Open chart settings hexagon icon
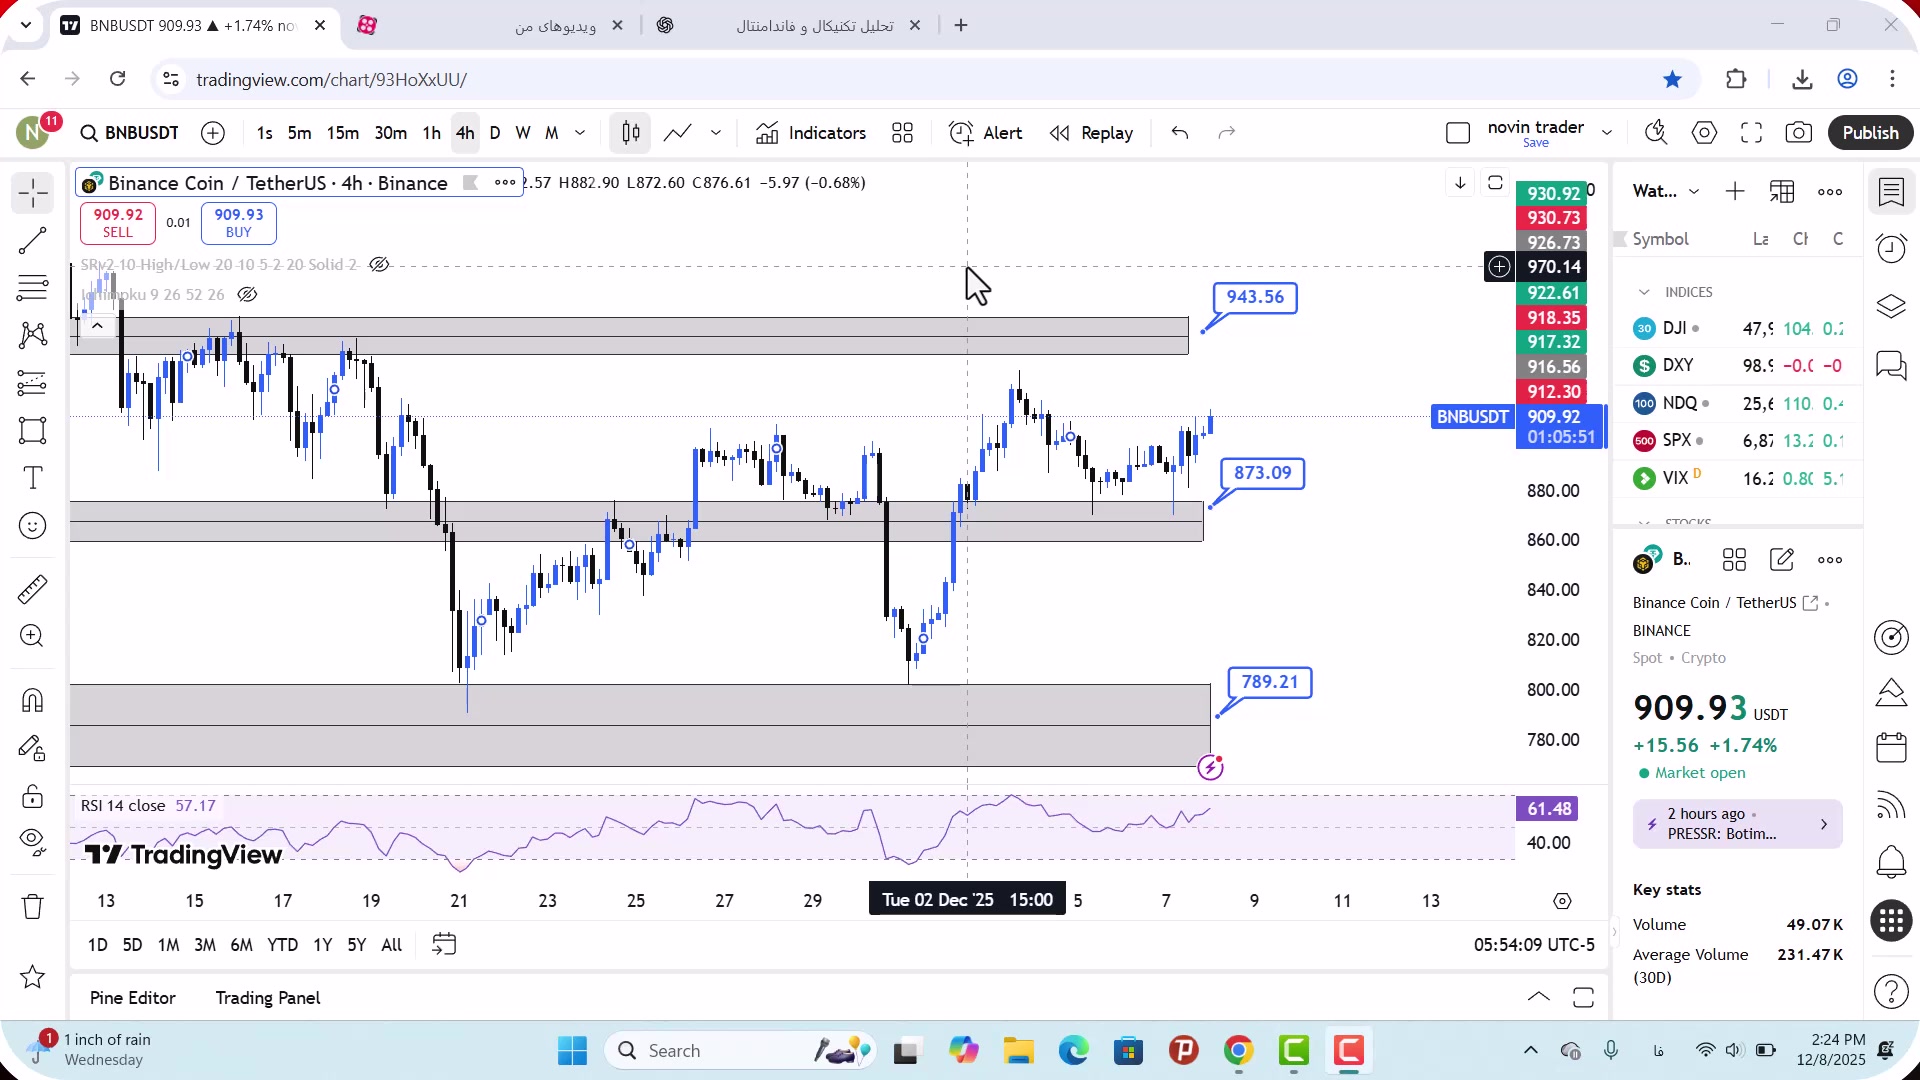This screenshot has width=1920, height=1080. coord(1705,133)
